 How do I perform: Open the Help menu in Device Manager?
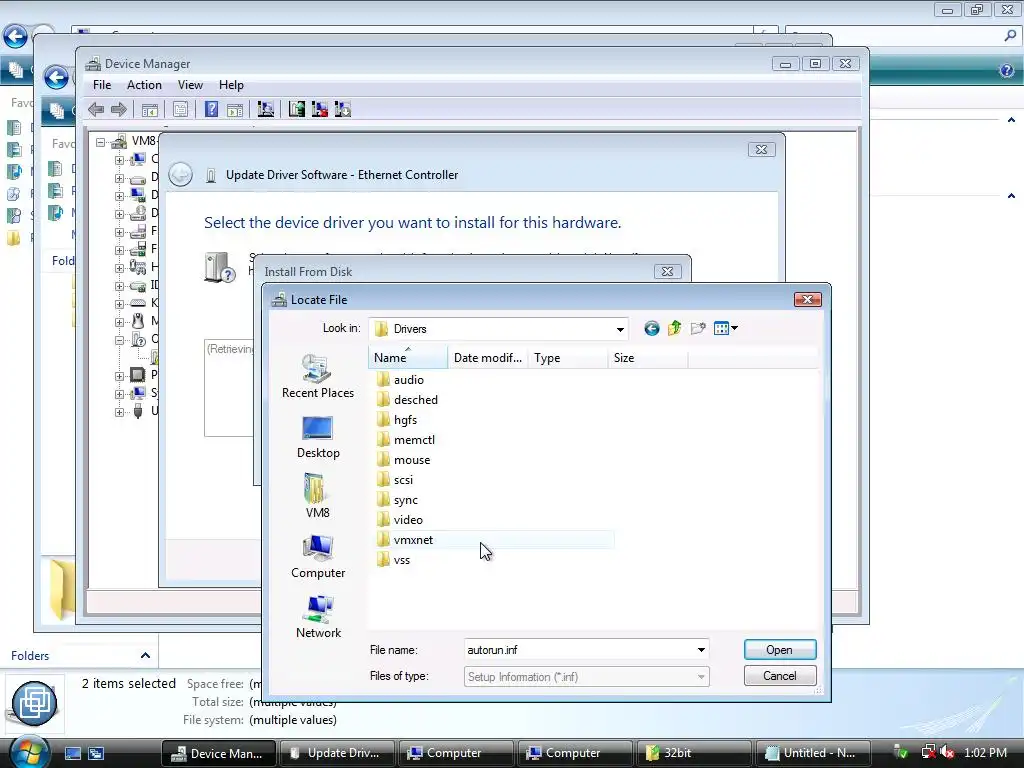click(231, 85)
